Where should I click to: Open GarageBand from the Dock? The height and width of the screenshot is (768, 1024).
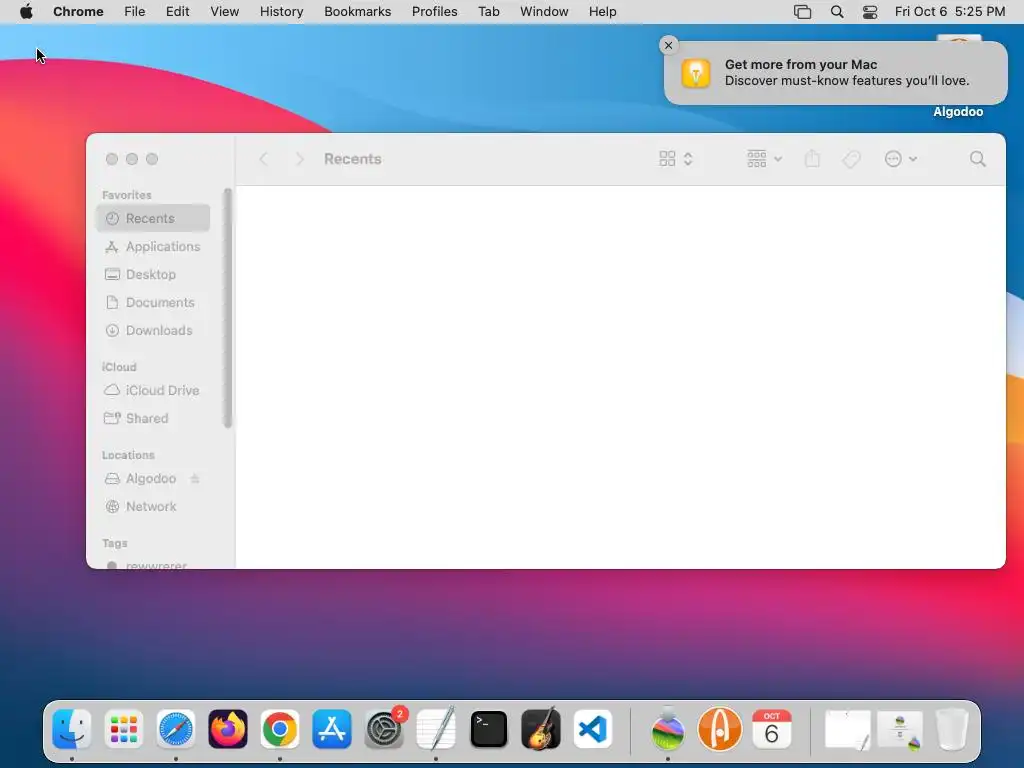tap(541, 729)
